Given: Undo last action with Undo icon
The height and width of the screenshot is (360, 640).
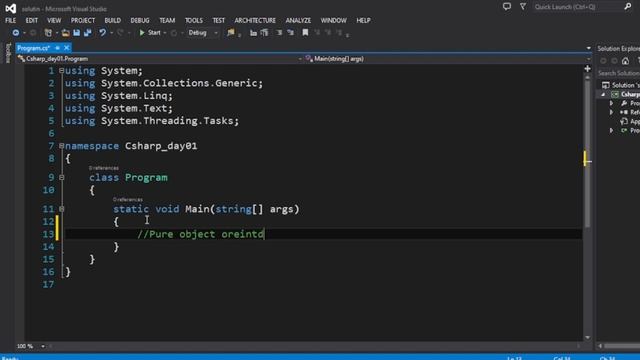Looking at the screenshot, I should coord(102,33).
